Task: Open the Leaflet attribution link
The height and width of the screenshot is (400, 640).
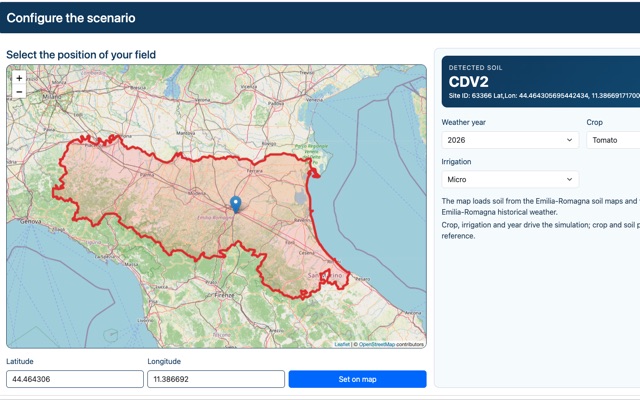Action: coord(342,344)
